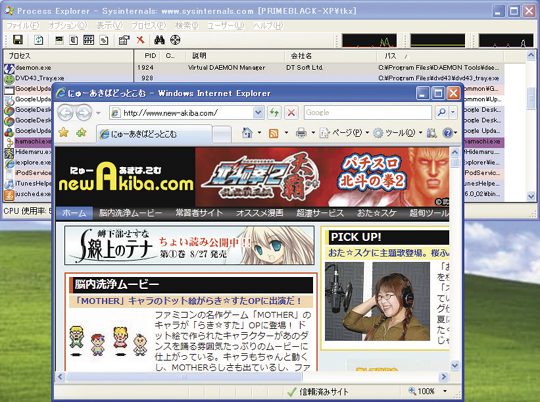Expand the address bar URL dropdown
The height and width of the screenshot is (402, 540).
[x=258, y=113]
